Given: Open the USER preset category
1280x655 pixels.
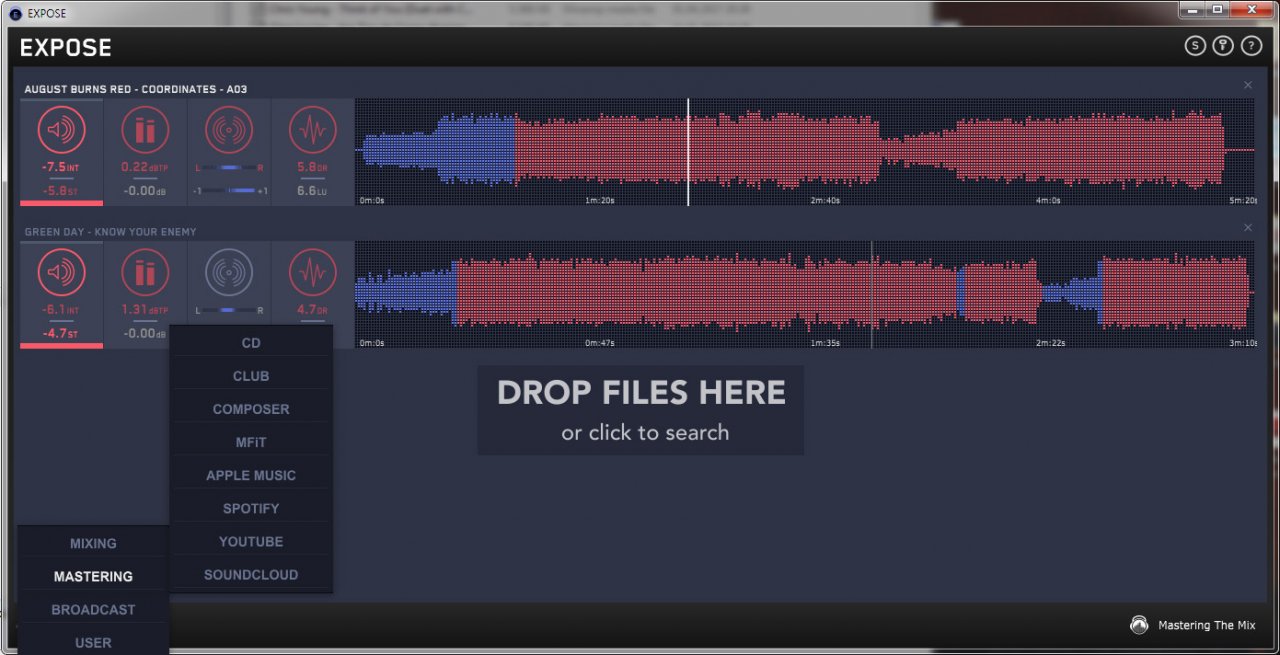Looking at the screenshot, I should (93, 643).
